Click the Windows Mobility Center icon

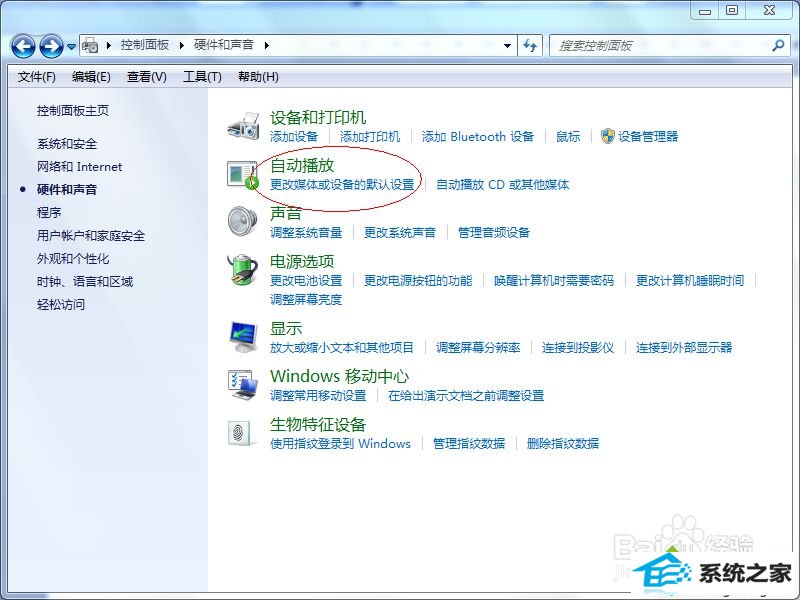pyautogui.click(x=243, y=385)
